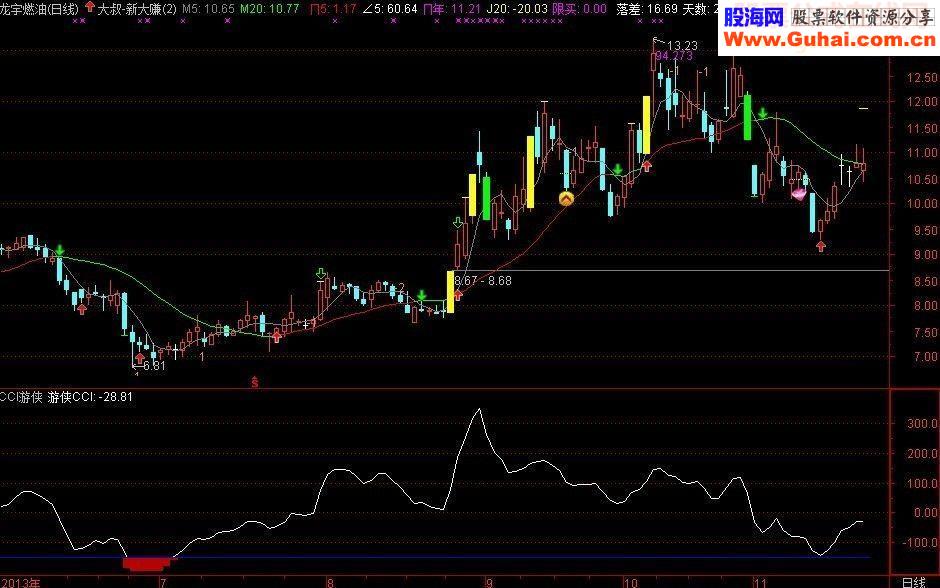940x588 pixels.
Task: Select the purple 94.273 label
Action: [x=674, y=56]
